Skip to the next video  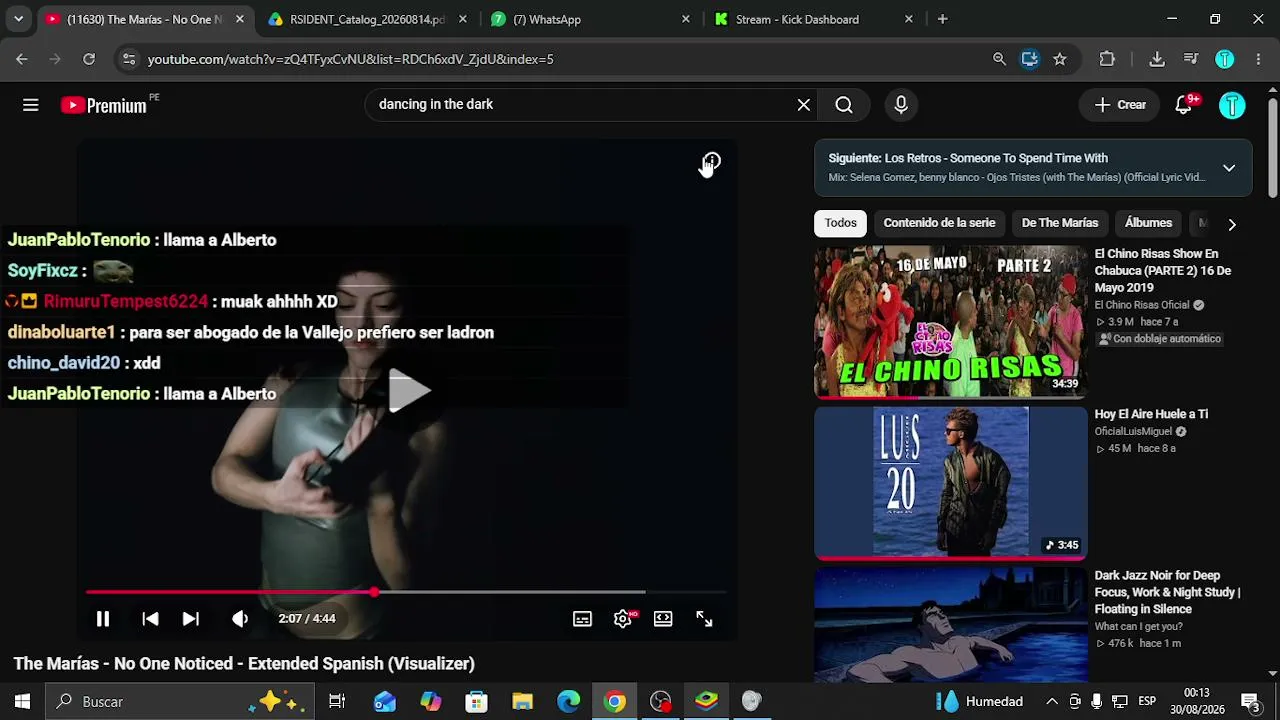191,619
